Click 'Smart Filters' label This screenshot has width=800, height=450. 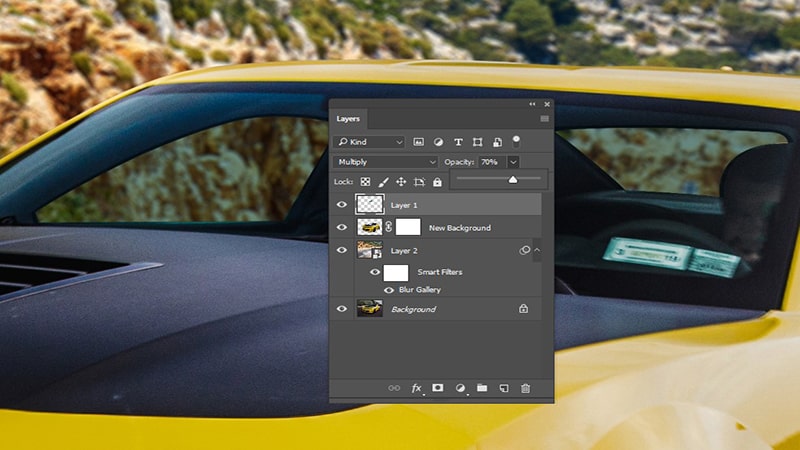440,272
